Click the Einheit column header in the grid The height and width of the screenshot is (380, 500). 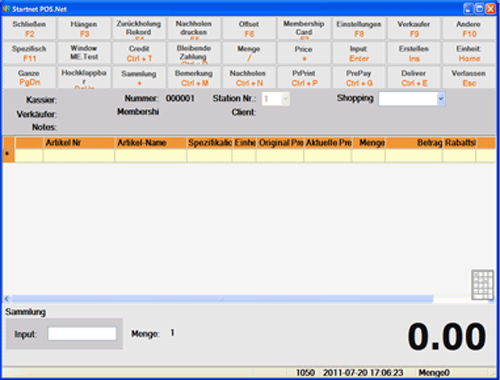pos(244,143)
